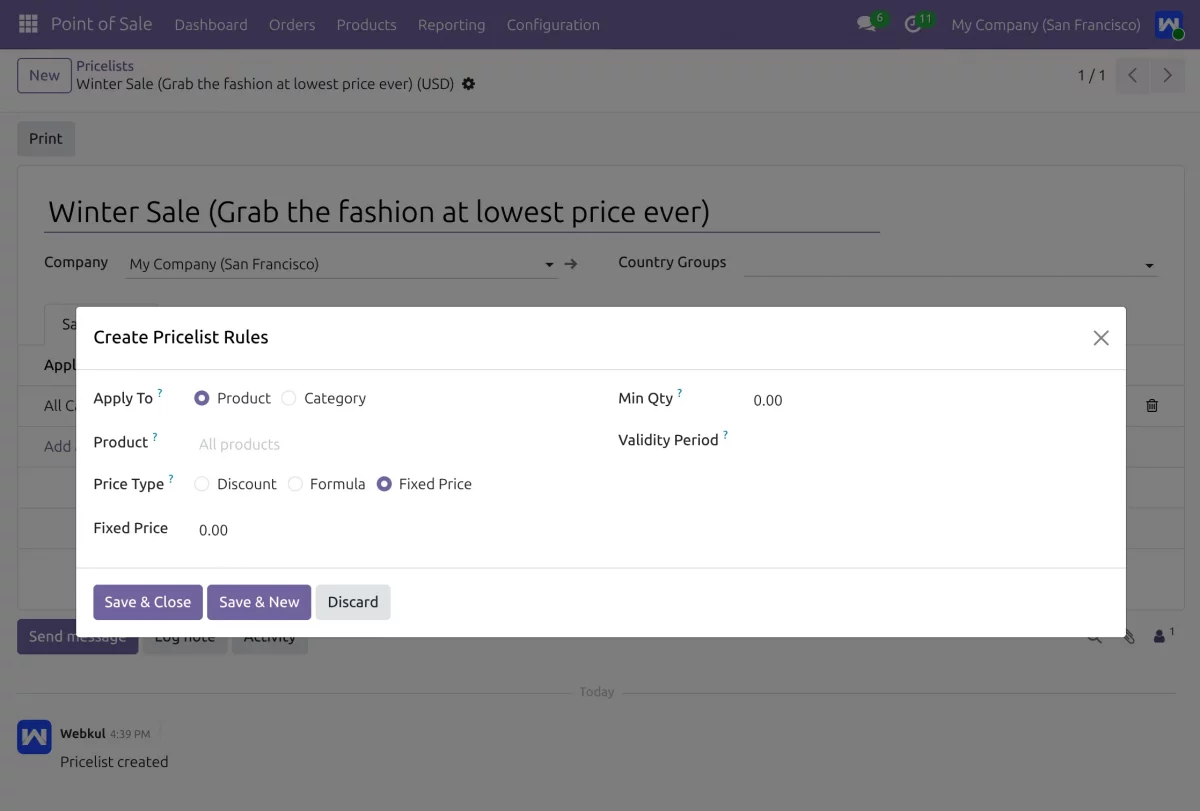
Task: Click help tooltip beside Validity Period
Action: pos(725,435)
